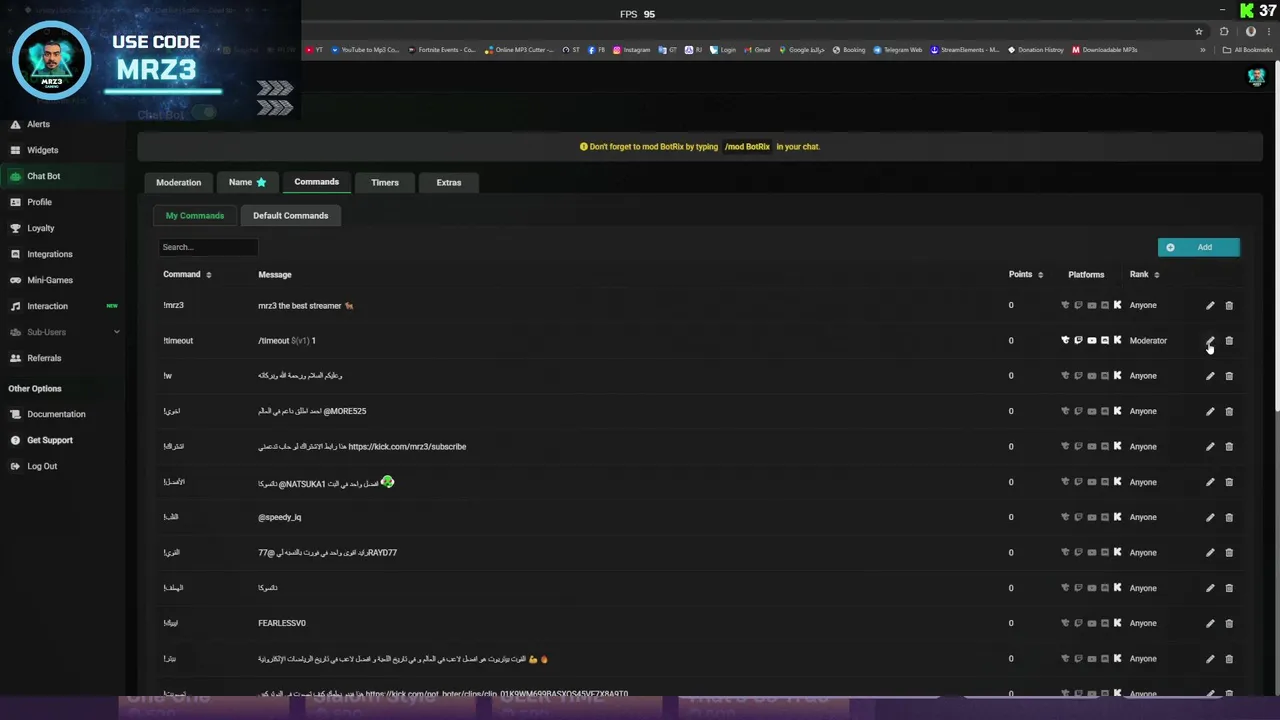Toggle Twitch platform for !mrz3 command
Viewport: 1280px width, 720px height.
coord(1078,305)
